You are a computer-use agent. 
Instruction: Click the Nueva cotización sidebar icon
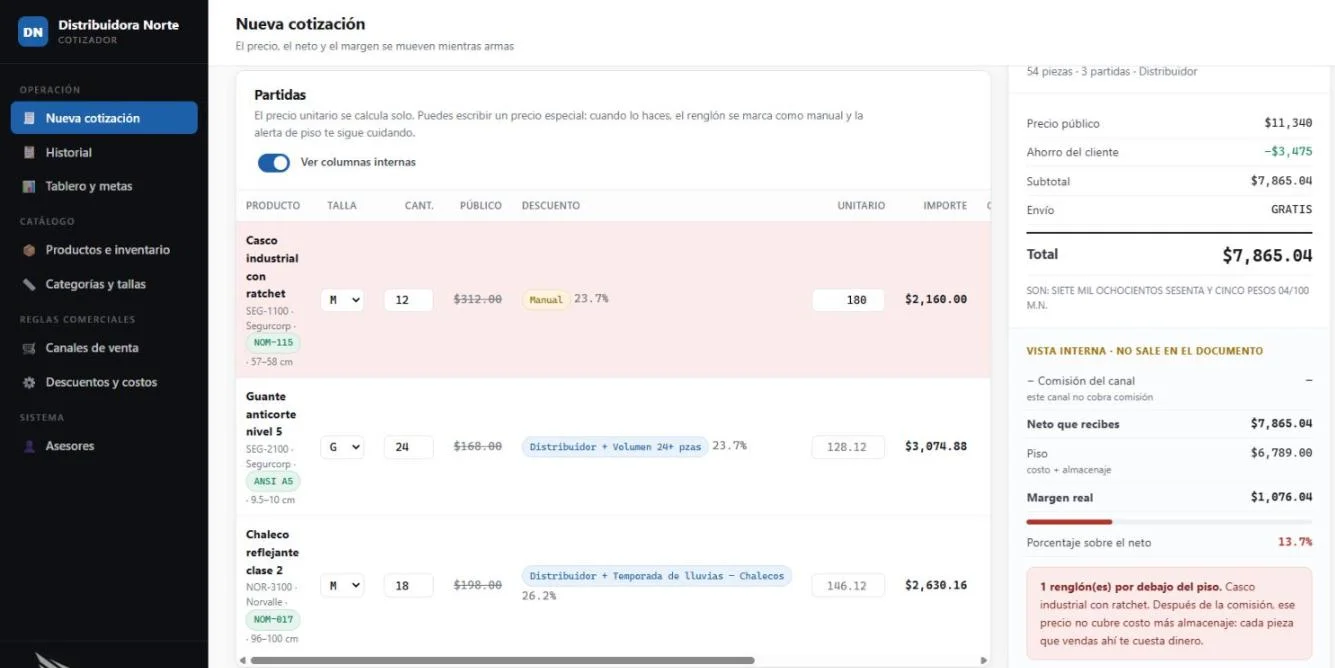pyautogui.click(x=29, y=118)
